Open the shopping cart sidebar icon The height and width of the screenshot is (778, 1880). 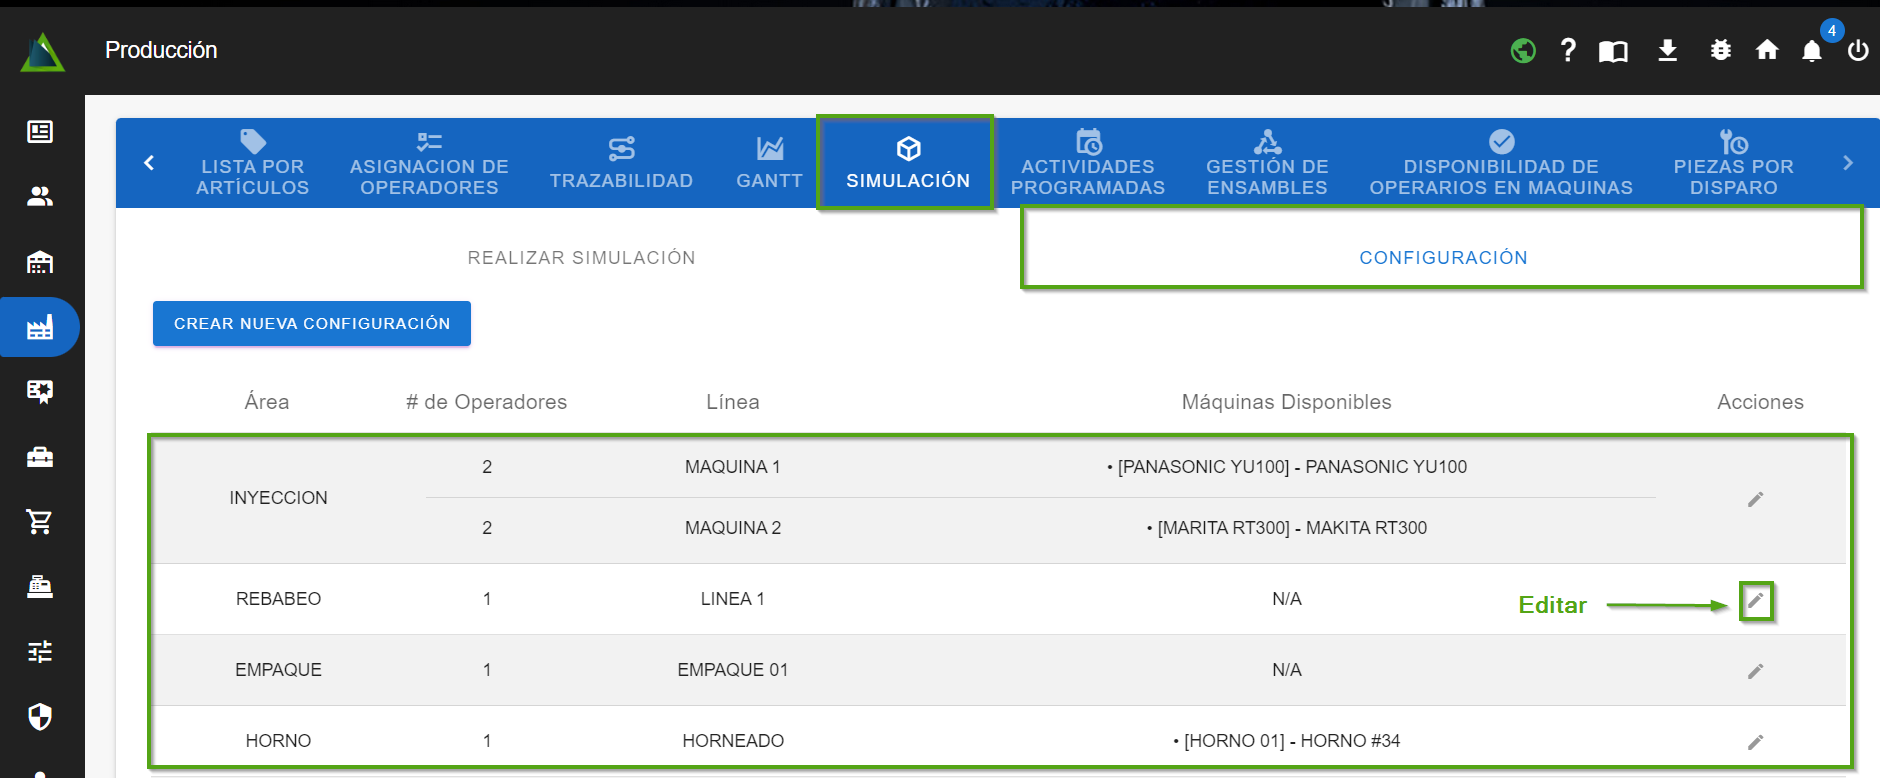click(40, 521)
